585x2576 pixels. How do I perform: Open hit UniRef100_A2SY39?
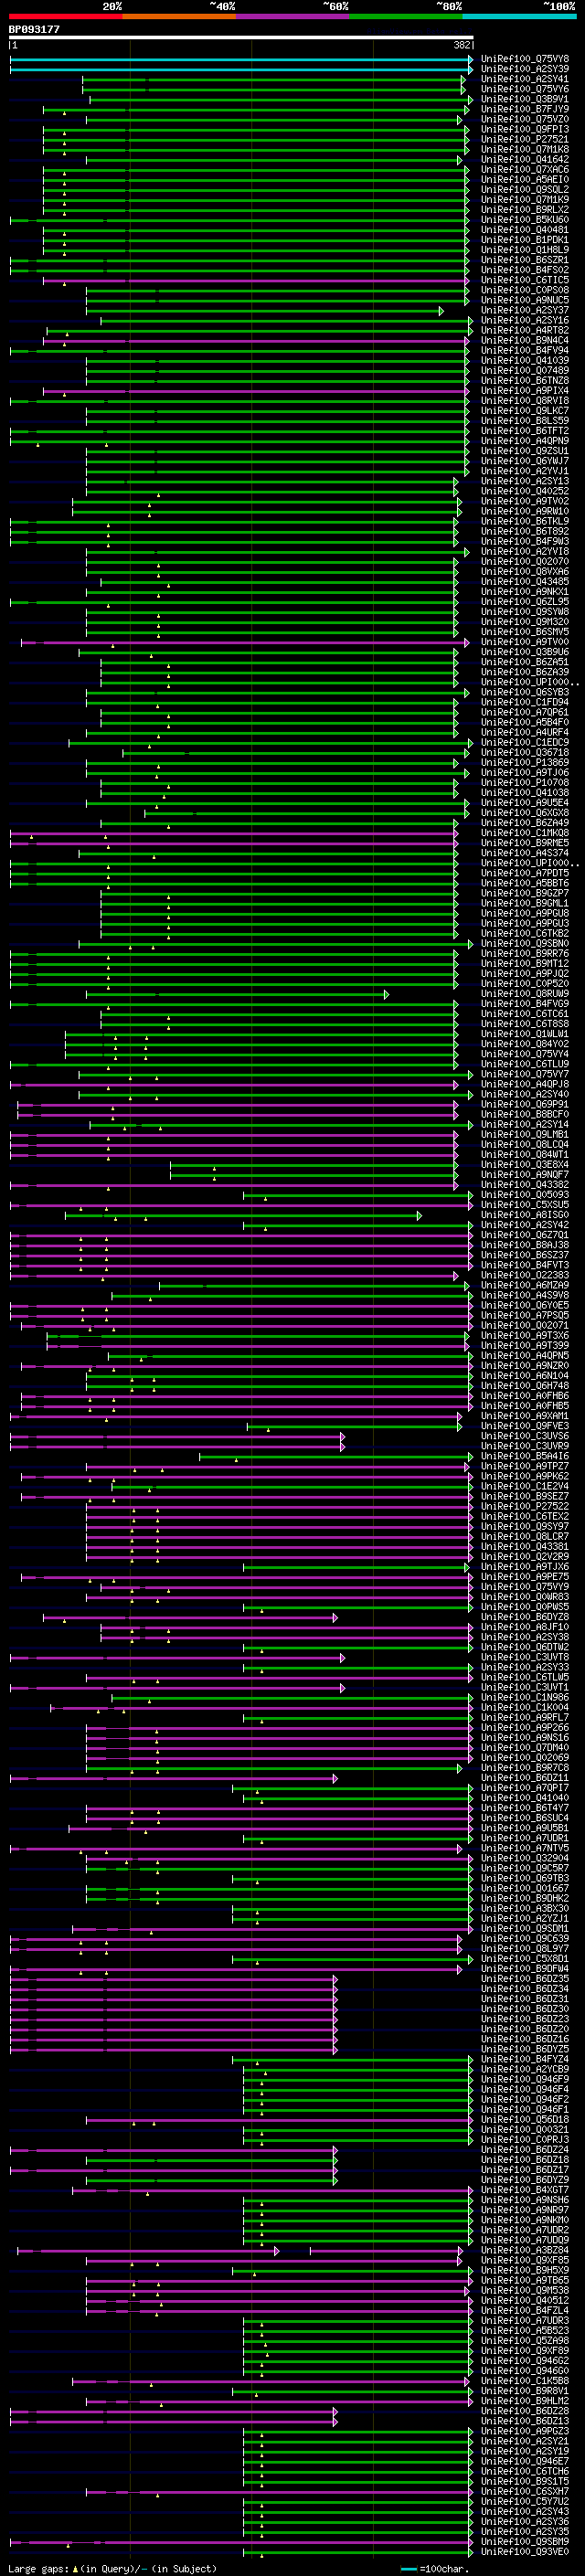525,69
